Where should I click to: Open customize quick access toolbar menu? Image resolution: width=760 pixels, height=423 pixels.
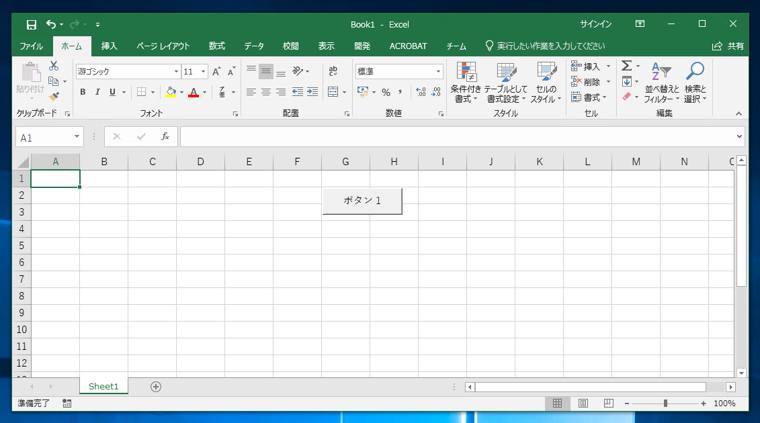[x=97, y=24]
